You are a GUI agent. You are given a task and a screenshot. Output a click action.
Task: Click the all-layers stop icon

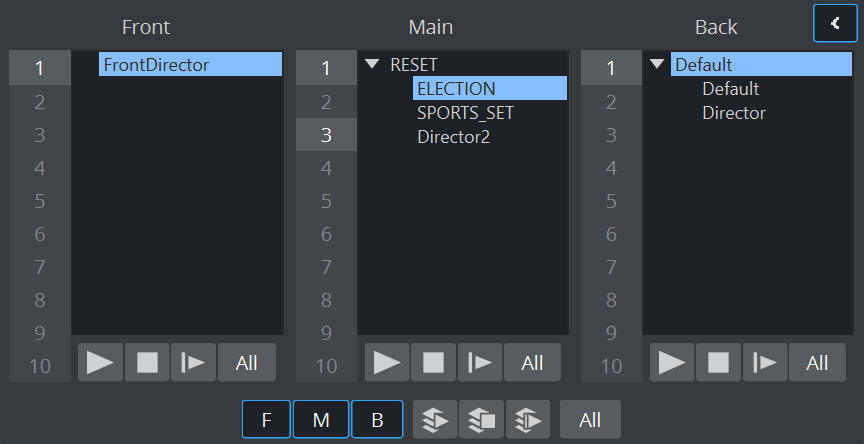[481, 420]
